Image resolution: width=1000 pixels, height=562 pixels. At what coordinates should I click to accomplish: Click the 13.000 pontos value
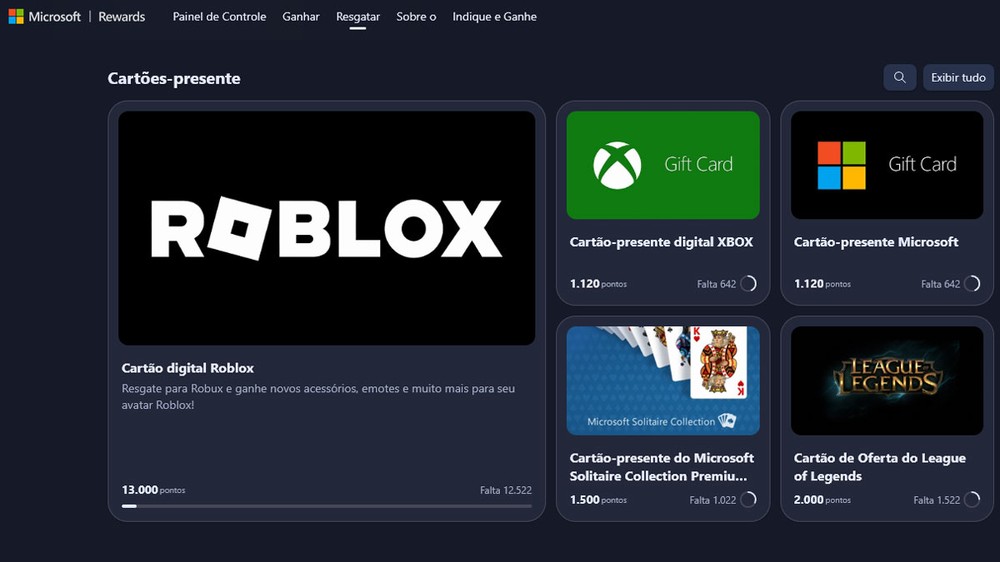click(x=153, y=490)
